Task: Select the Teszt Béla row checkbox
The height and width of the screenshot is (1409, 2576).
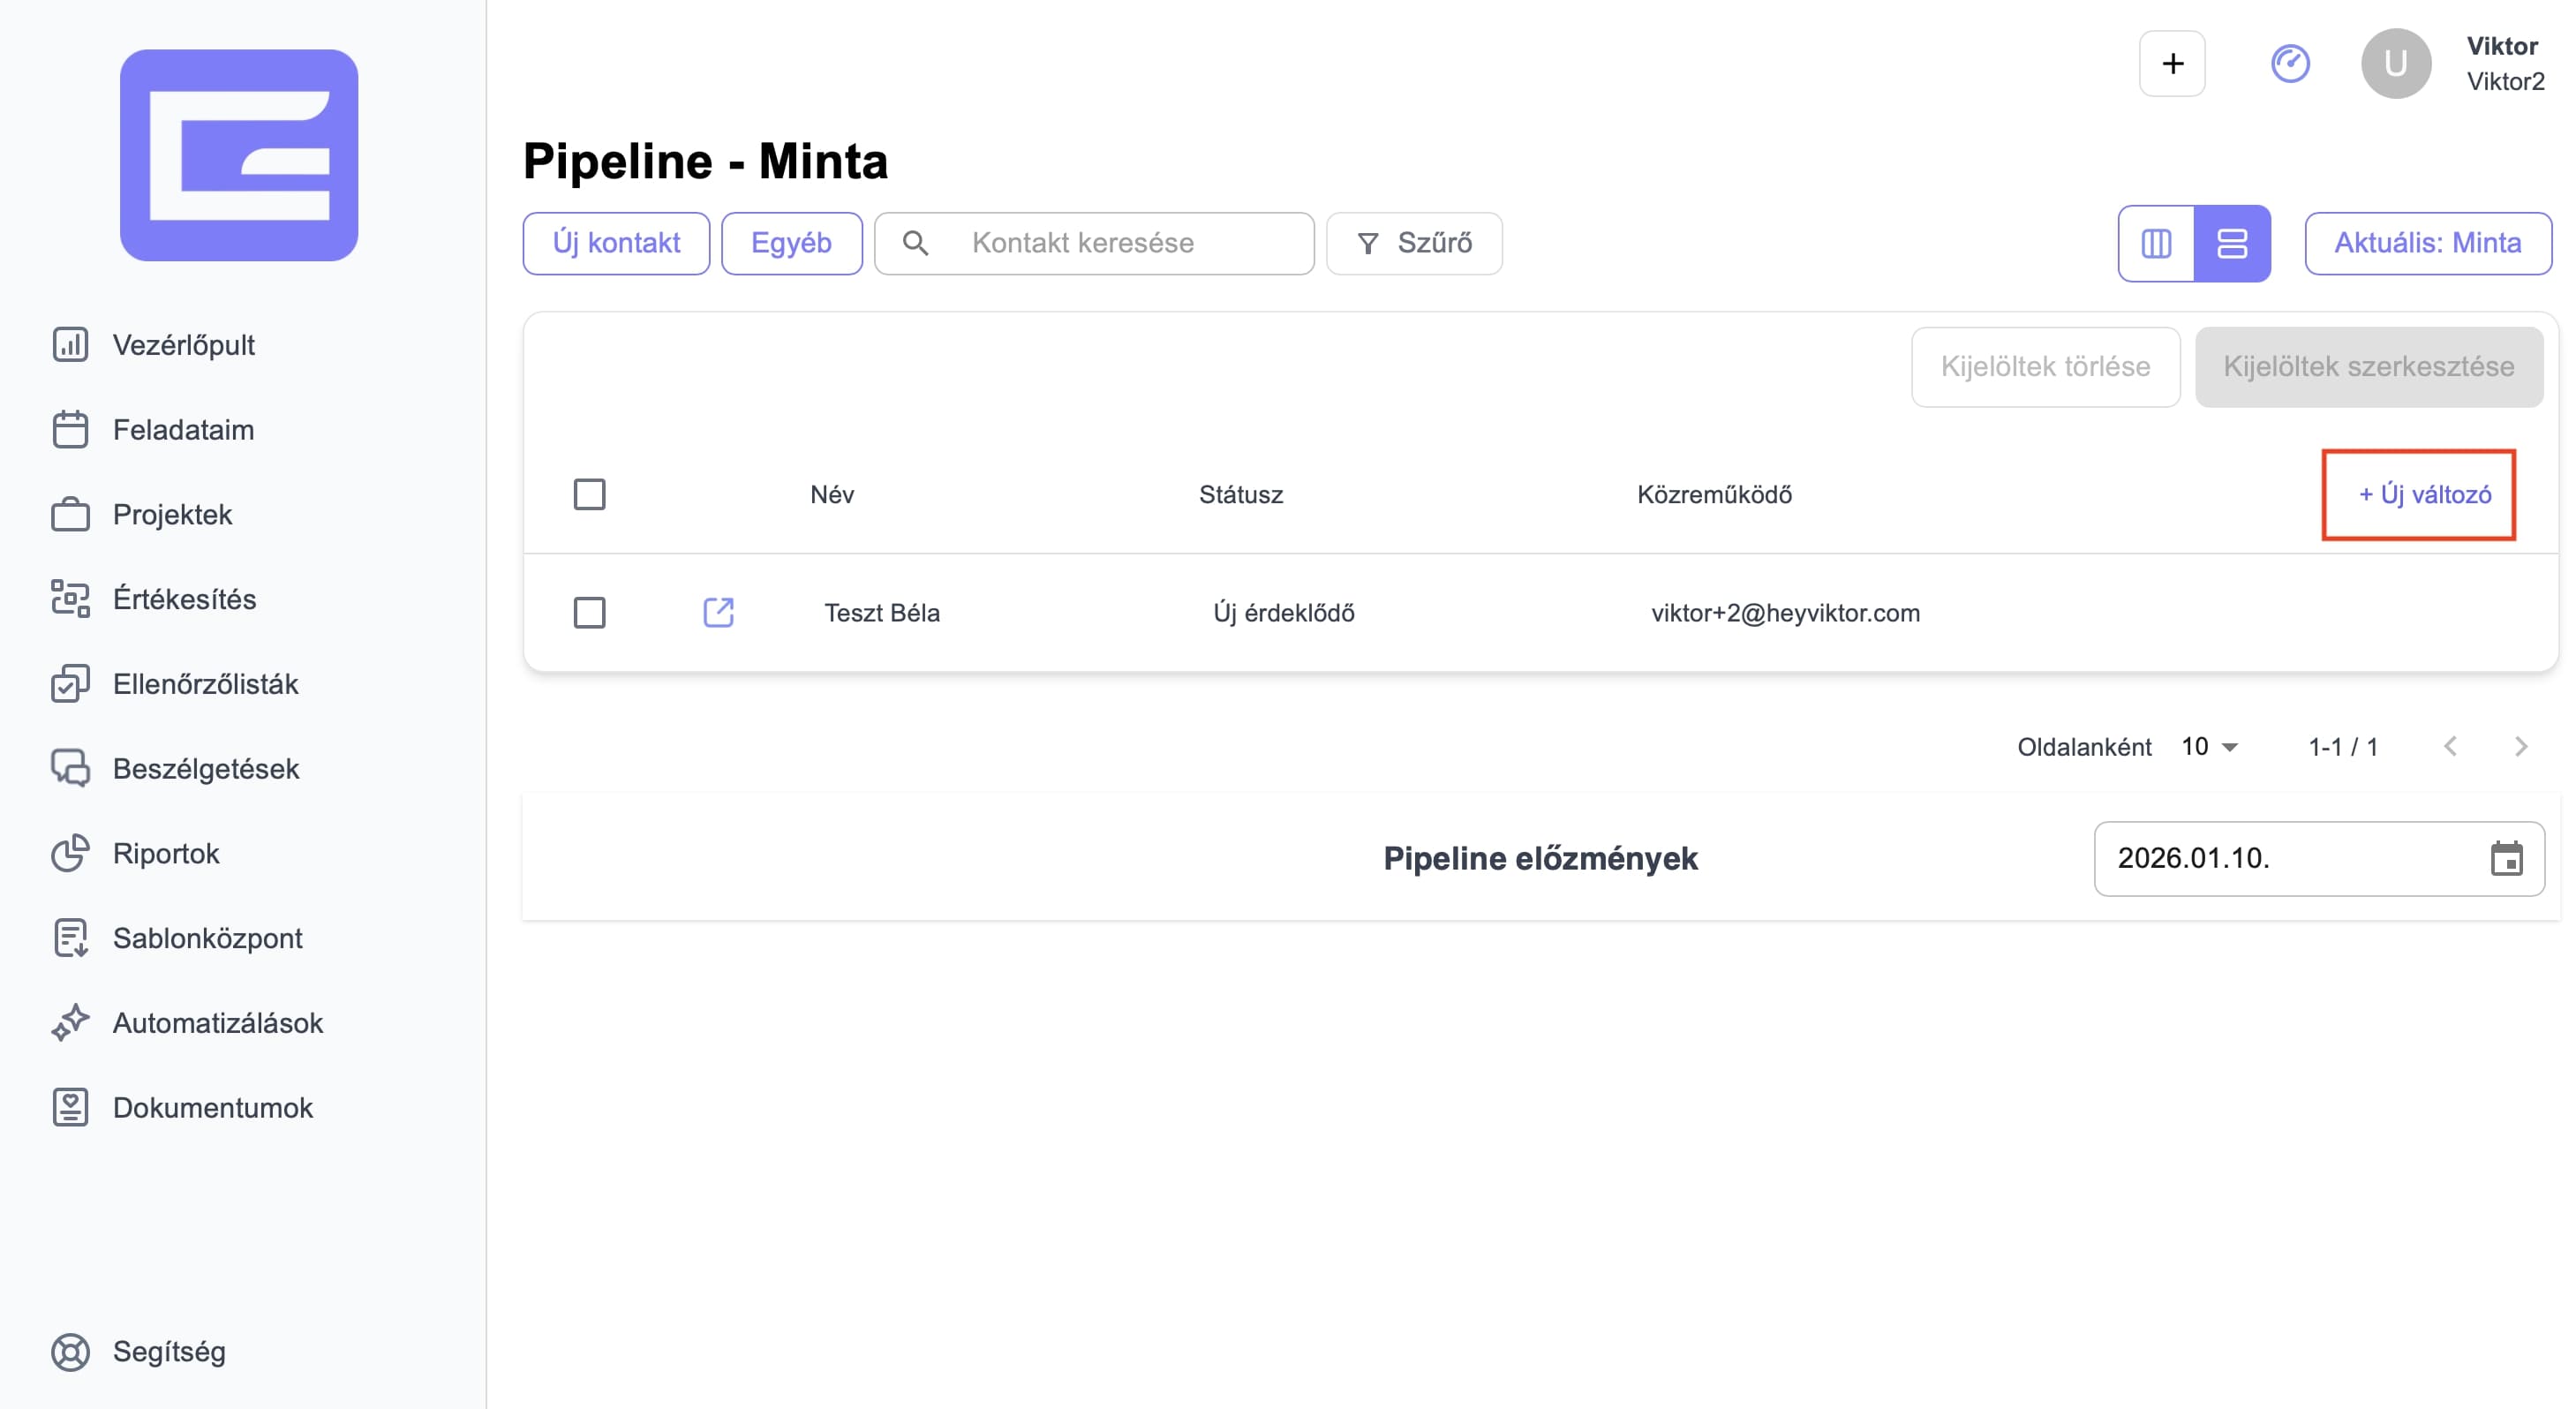Action: click(x=589, y=612)
